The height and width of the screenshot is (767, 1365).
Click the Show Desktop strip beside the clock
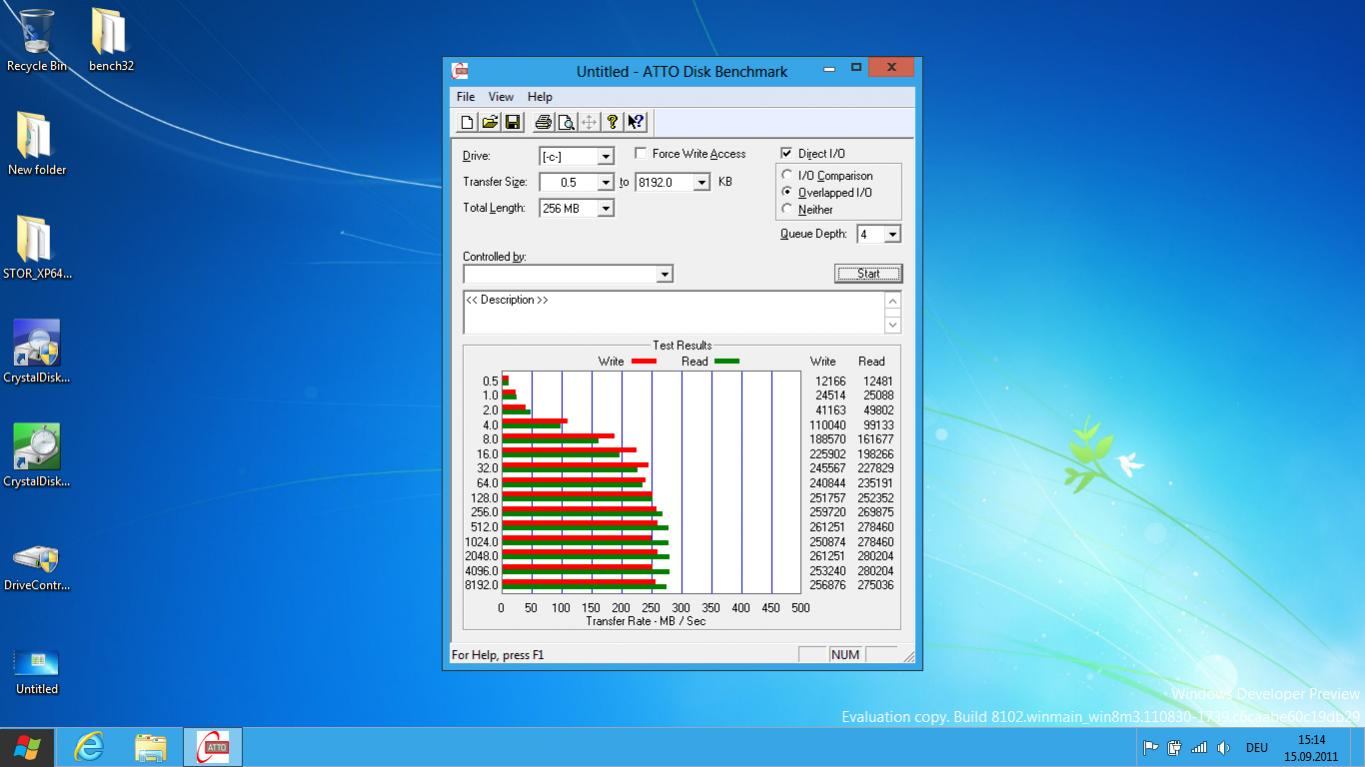tap(1358, 748)
